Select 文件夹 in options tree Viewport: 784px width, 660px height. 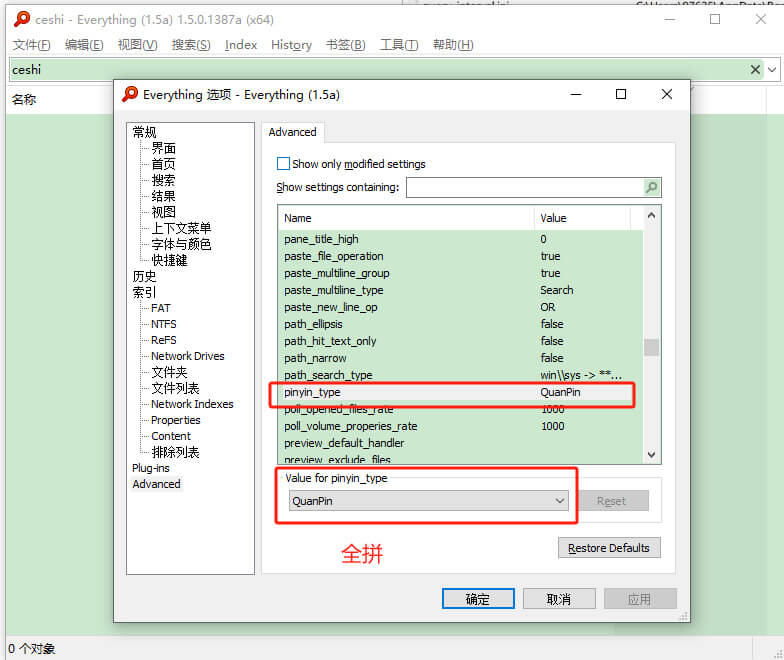pos(170,372)
